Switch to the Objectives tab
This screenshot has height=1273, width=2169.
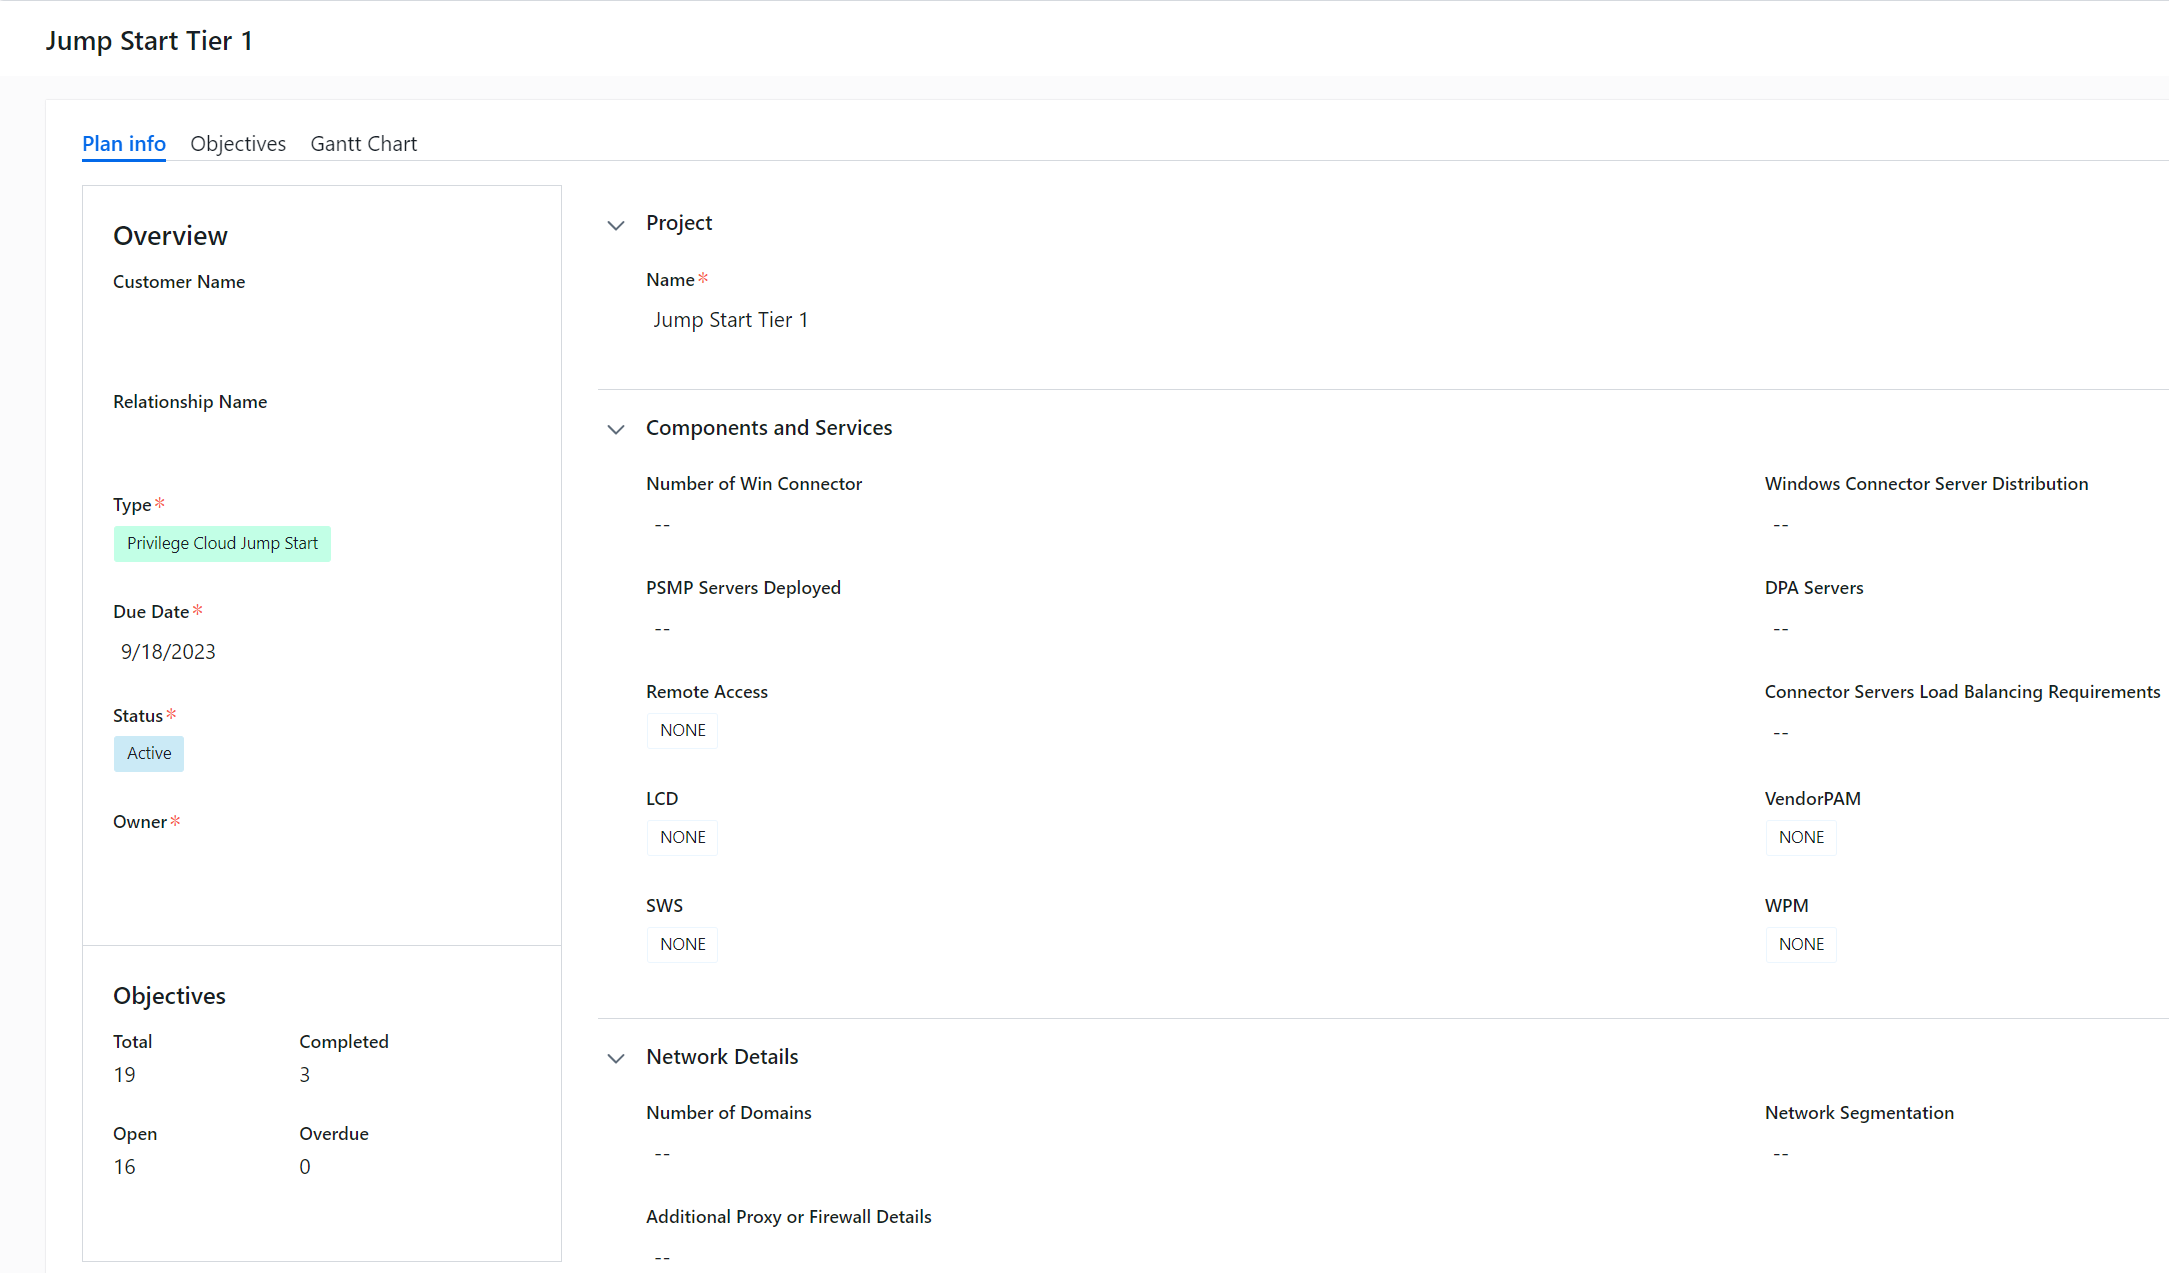[237, 143]
